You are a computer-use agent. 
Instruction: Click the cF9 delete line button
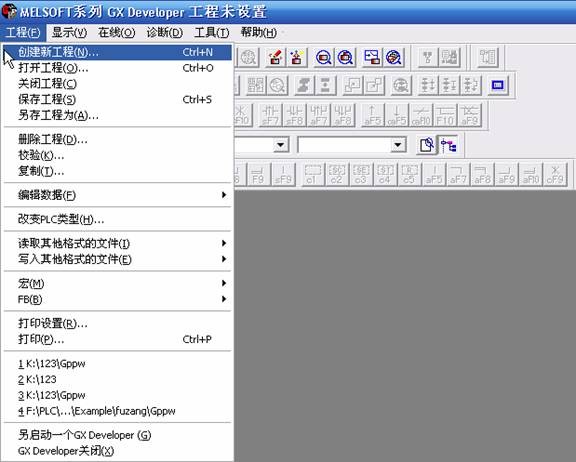(x=555, y=174)
